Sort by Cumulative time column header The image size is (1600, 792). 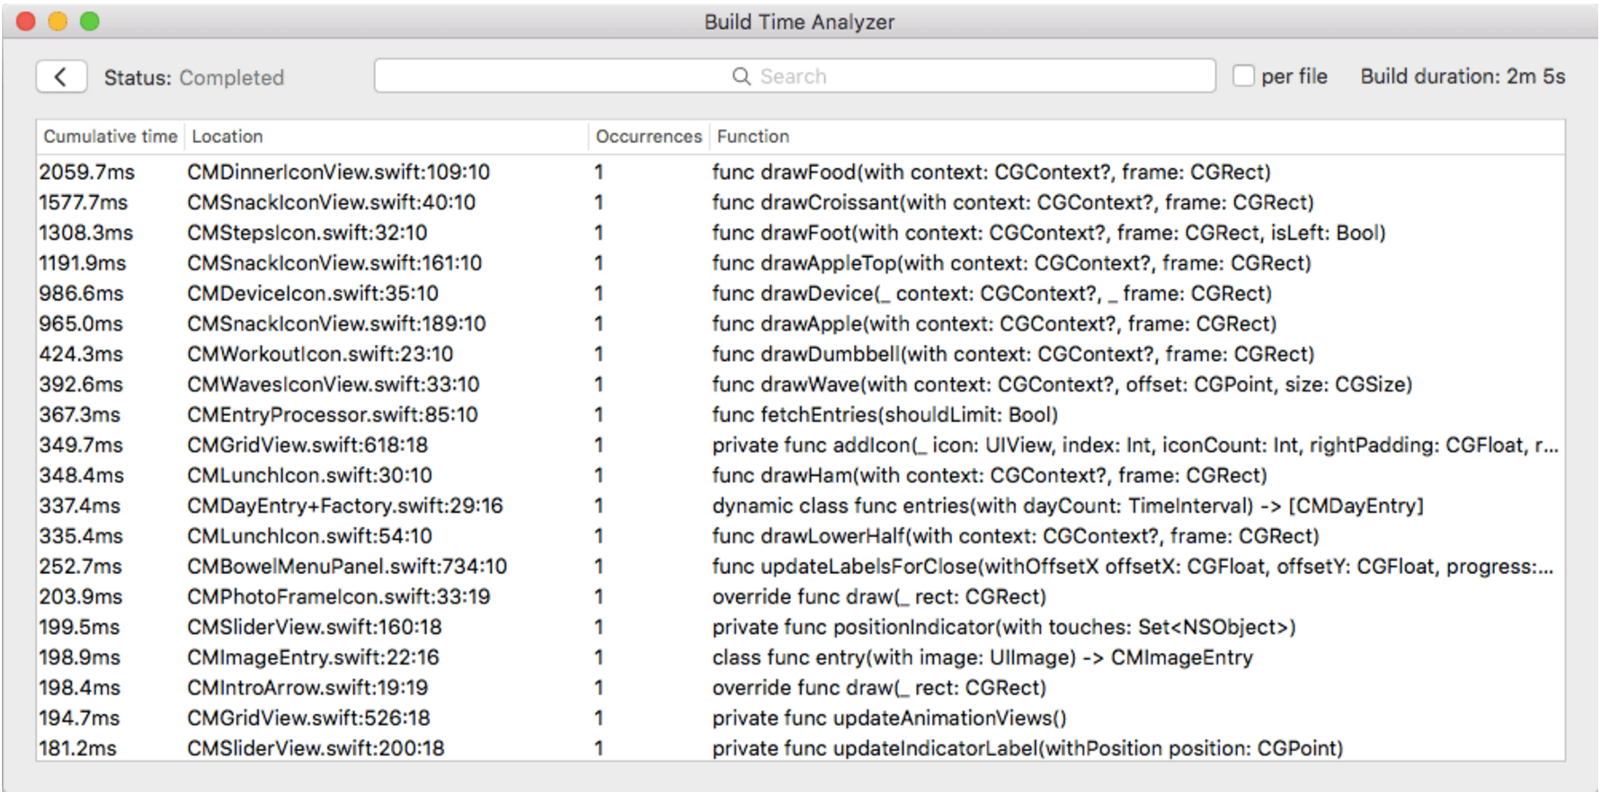tap(110, 136)
